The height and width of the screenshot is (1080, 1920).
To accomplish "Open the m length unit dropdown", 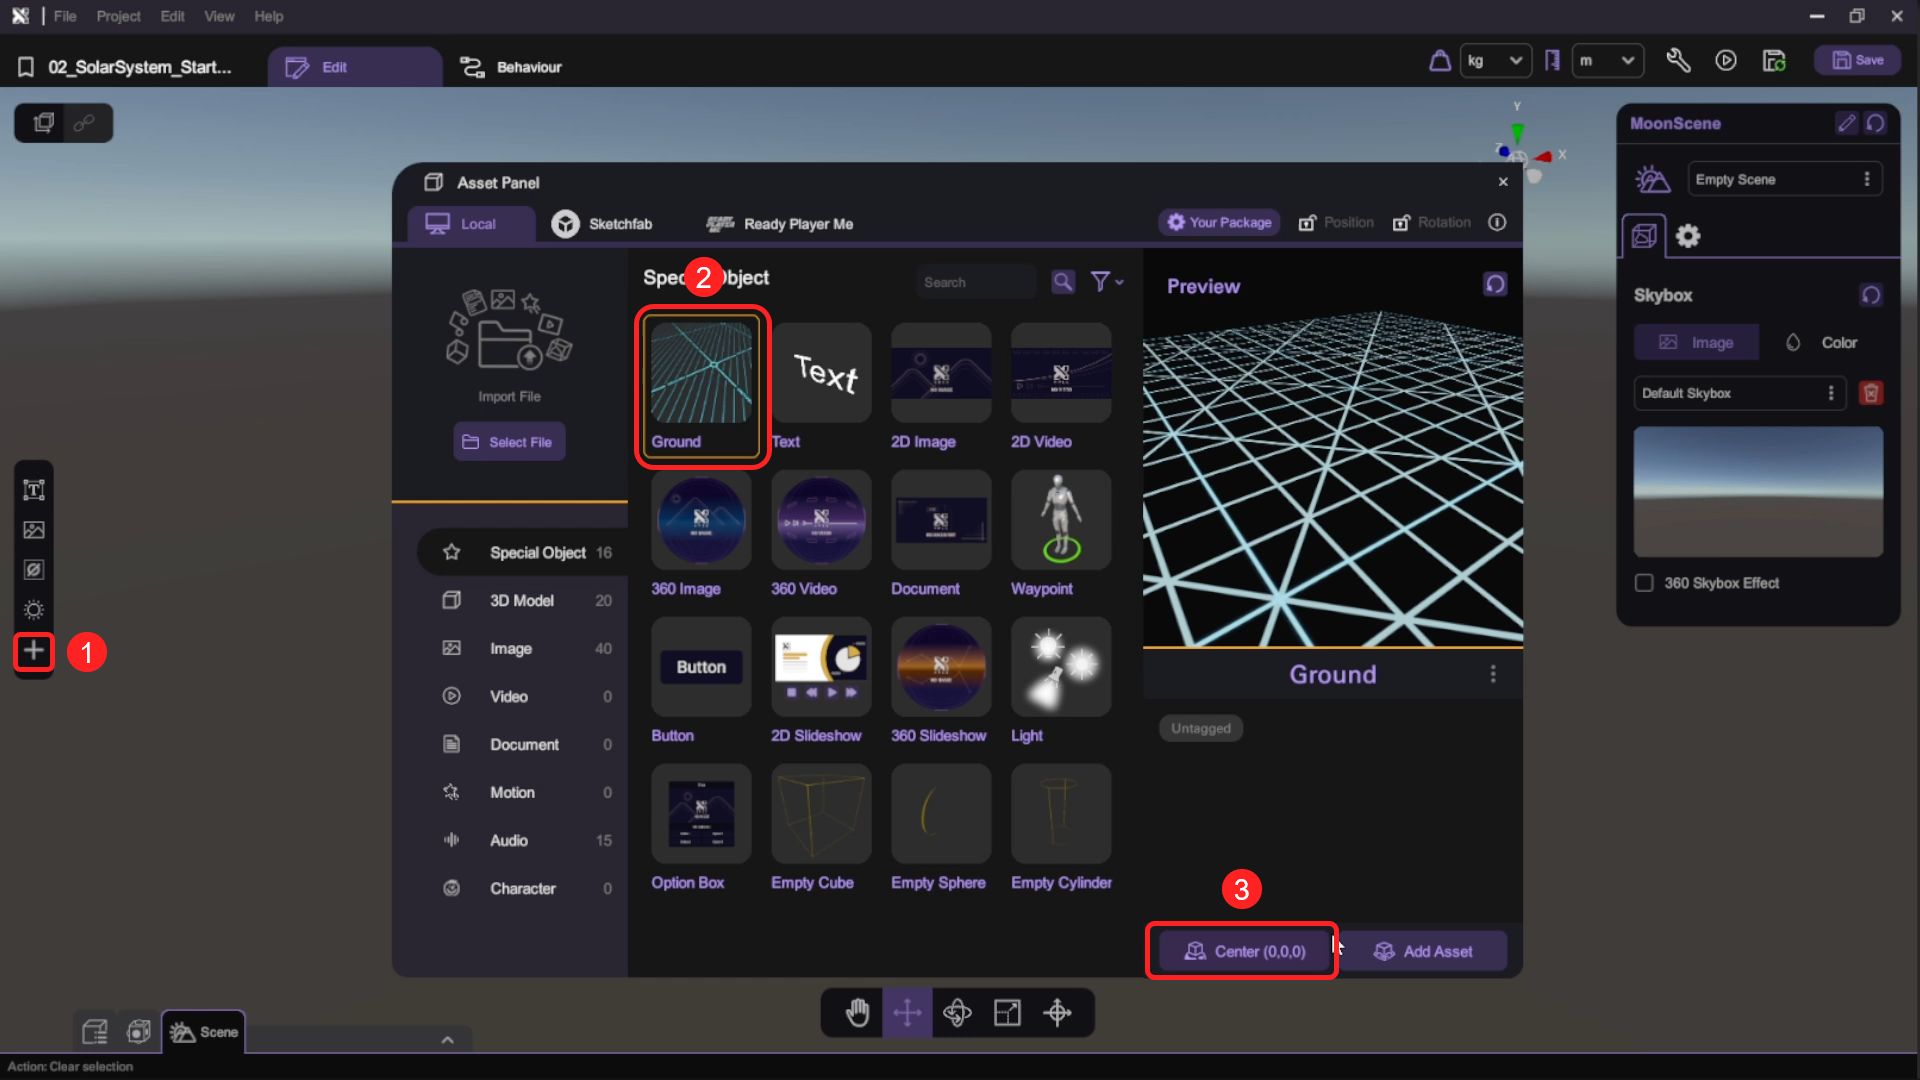I will pyautogui.click(x=1607, y=61).
